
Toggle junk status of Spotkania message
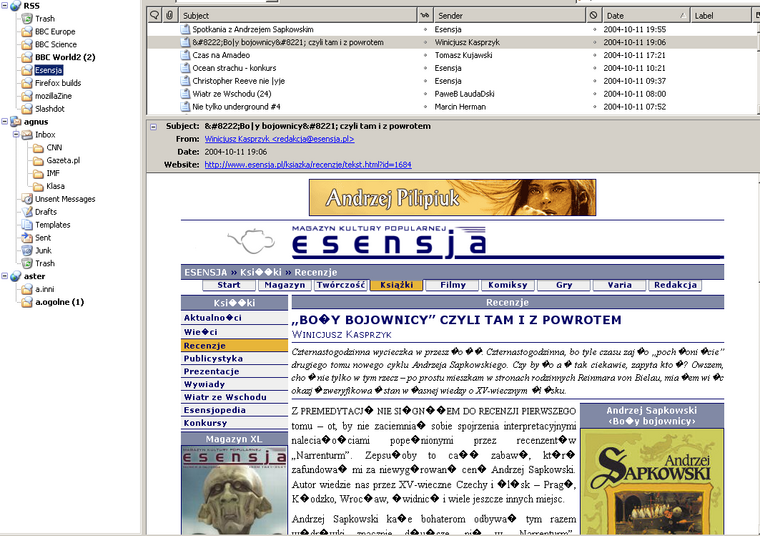(x=594, y=30)
